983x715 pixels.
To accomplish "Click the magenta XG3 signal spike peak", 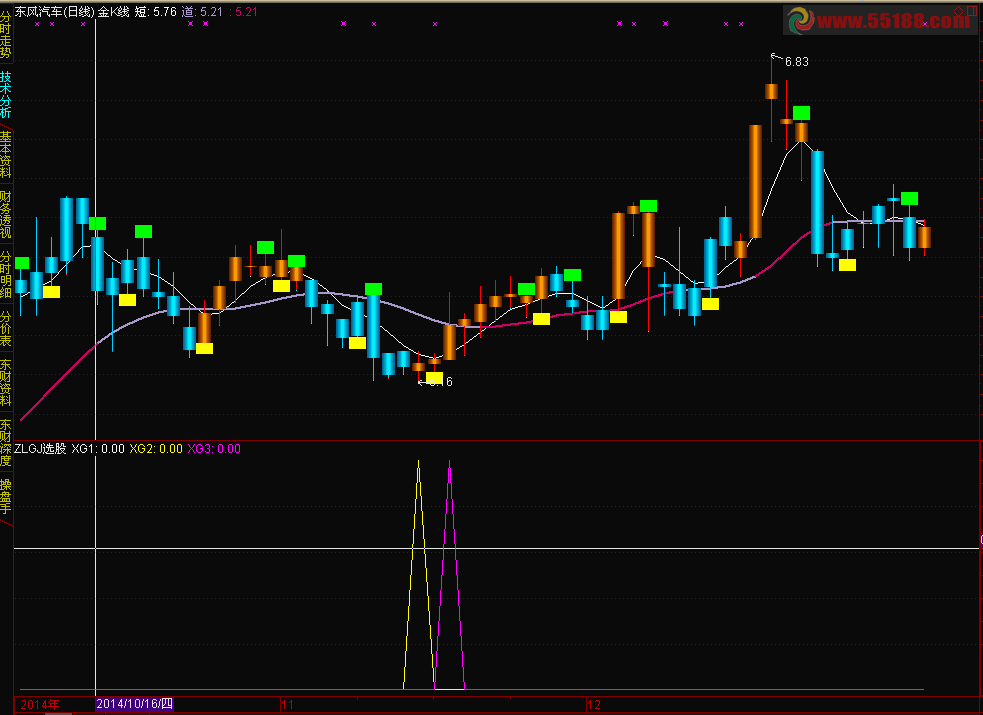I will tap(449, 462).
